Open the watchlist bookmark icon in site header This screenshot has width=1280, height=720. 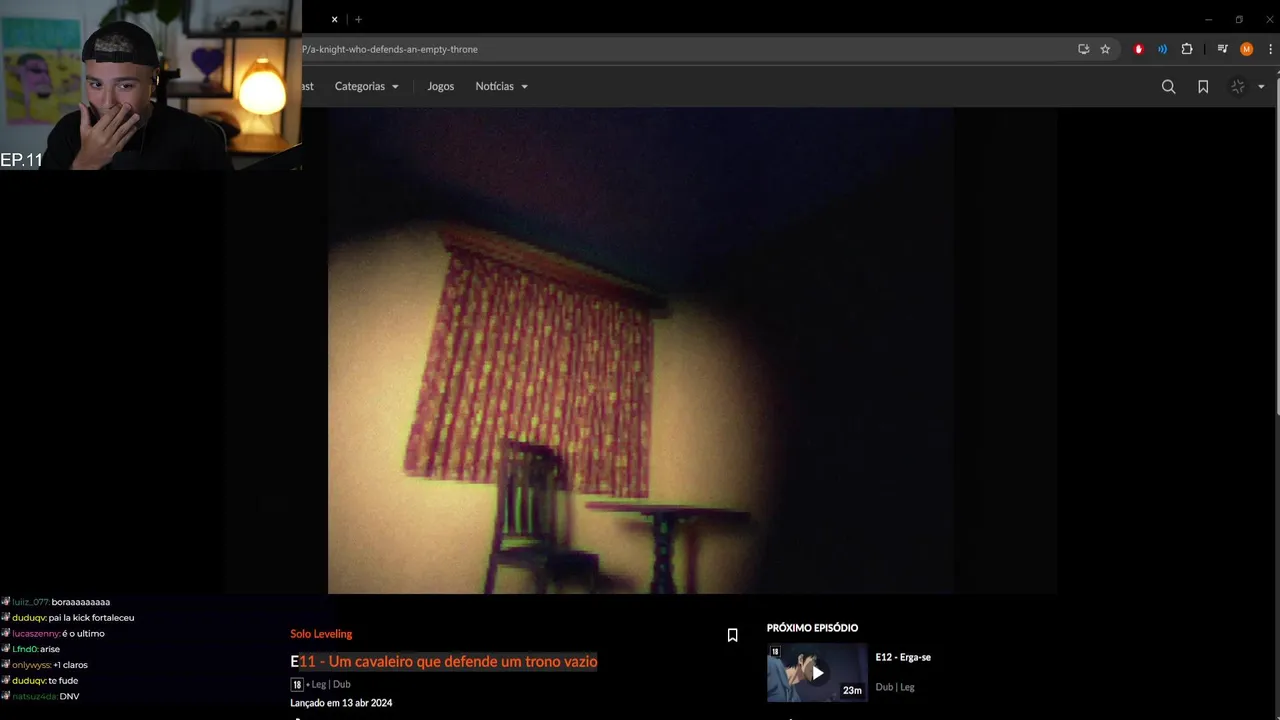[x=1203, y=87]
